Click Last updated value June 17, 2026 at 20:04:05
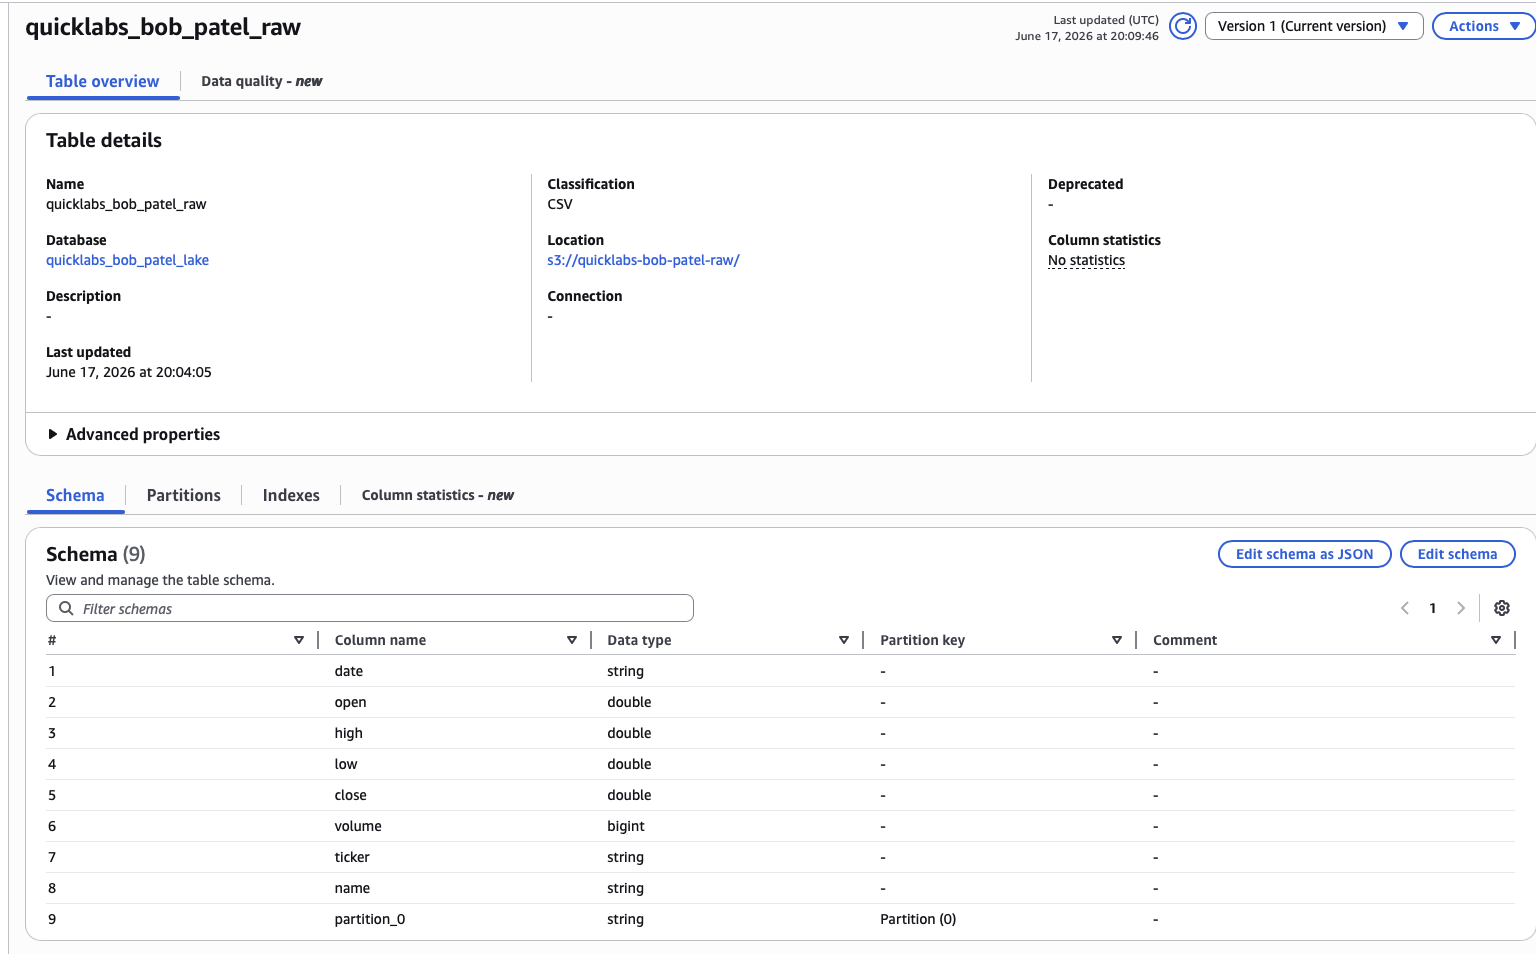Viewport: 1536px width, 954px height. pos(129,372)
